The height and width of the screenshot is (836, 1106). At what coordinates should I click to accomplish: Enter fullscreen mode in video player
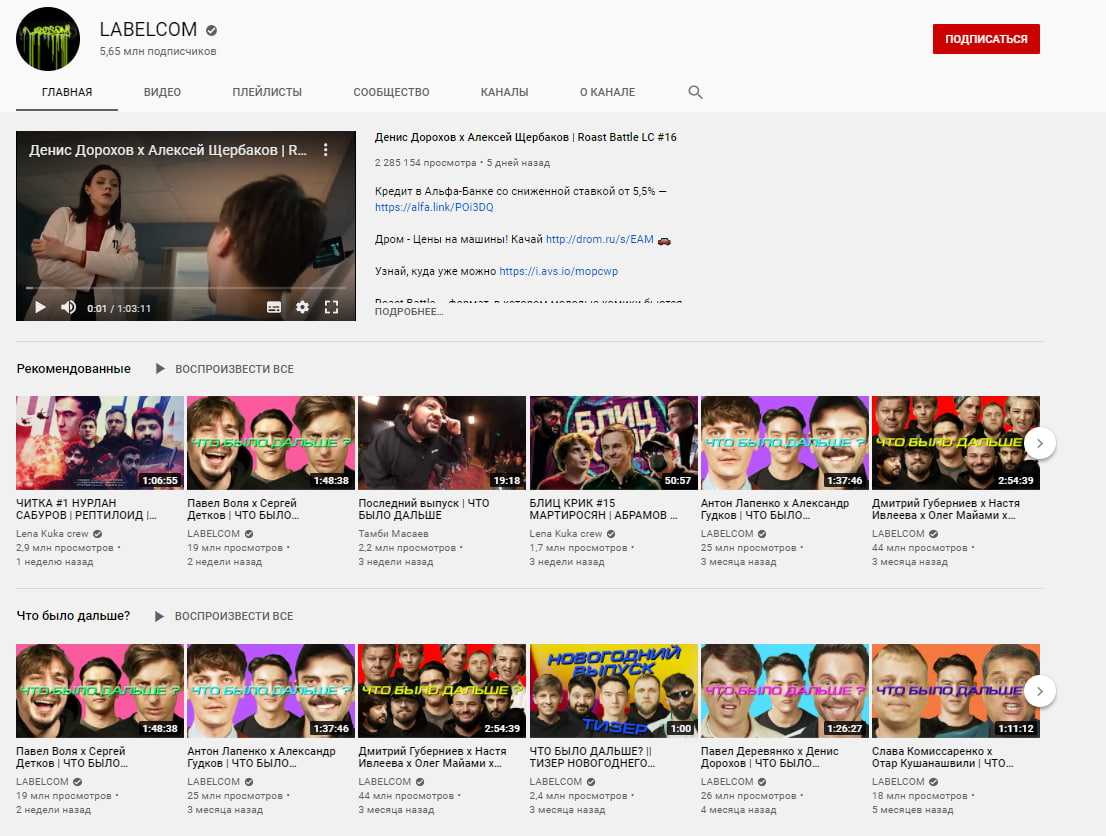pos(332,308)
